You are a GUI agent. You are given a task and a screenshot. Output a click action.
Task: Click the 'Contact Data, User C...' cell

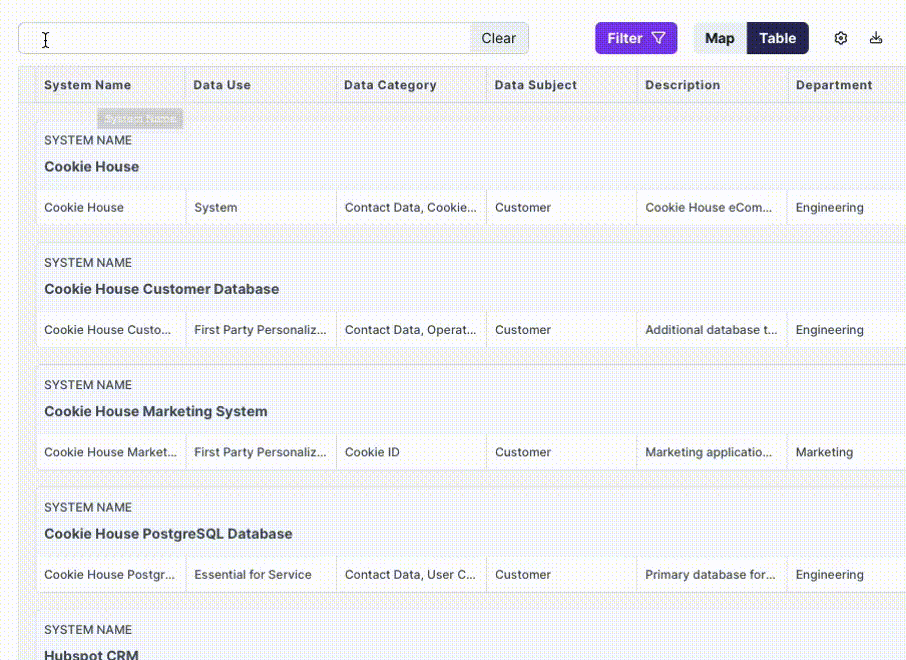tap(411, 575)
